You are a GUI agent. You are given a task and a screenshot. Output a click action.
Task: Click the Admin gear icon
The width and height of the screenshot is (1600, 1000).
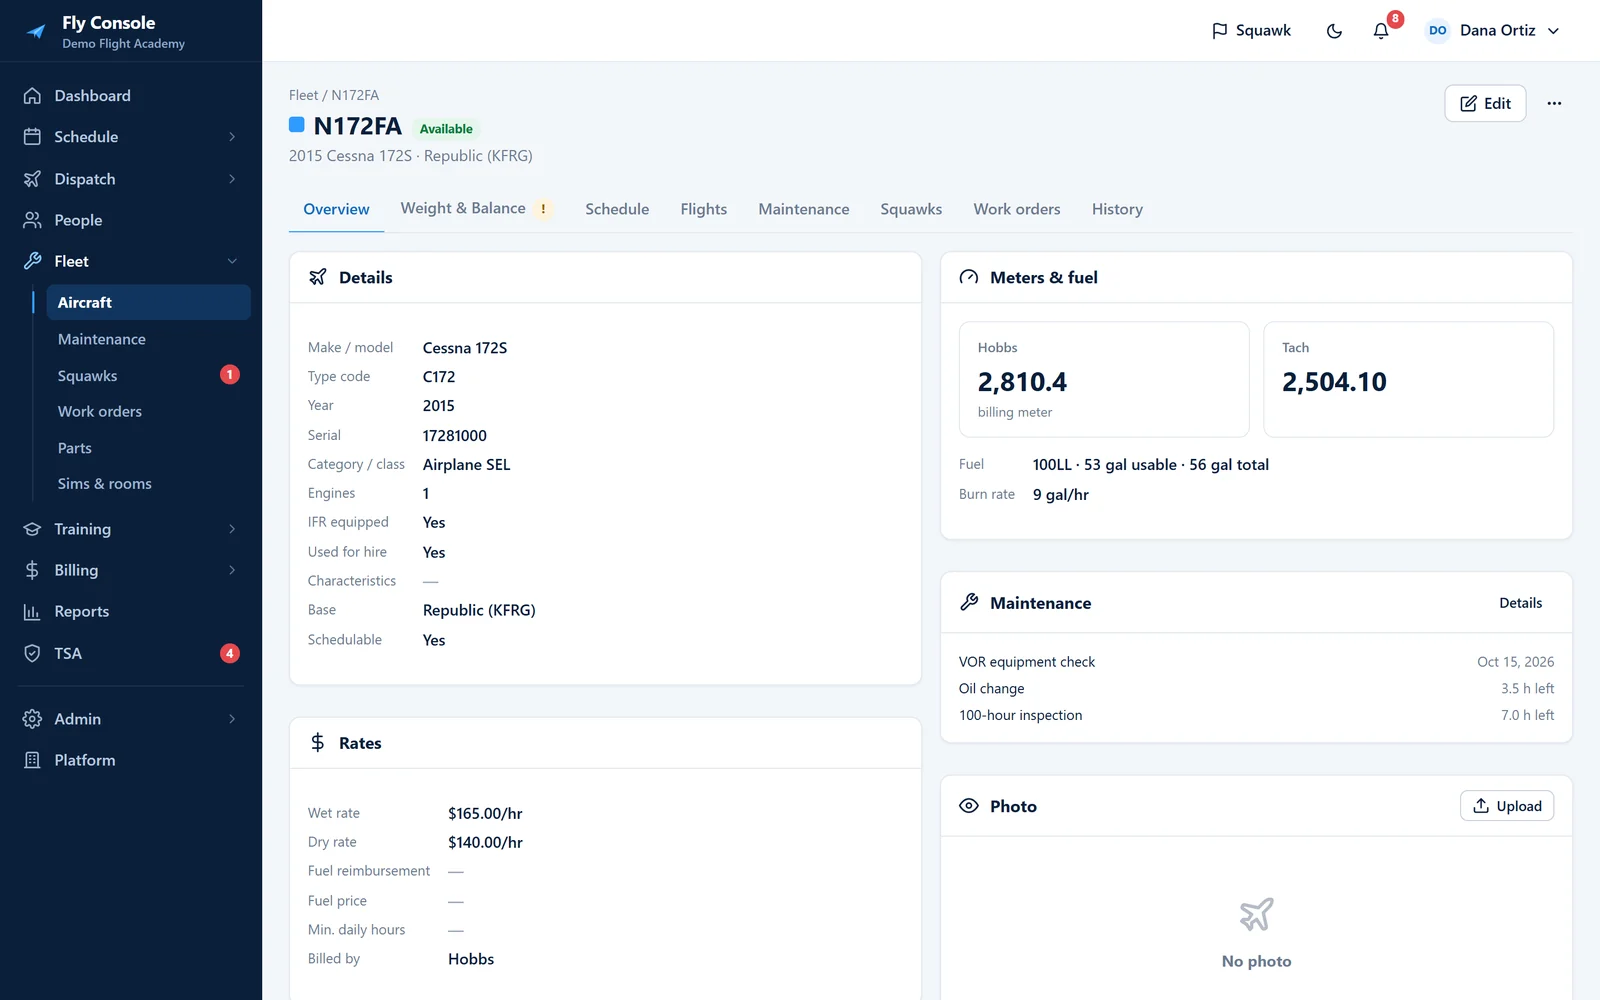[32, 719]
